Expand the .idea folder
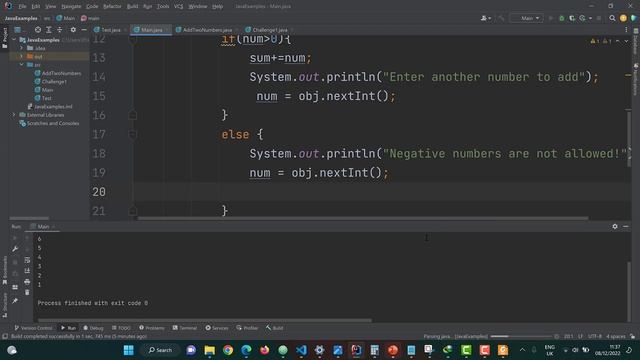Image resolution: width=640 pixels, height=360 pixels. pyautogui.click(x=22, y=48)
